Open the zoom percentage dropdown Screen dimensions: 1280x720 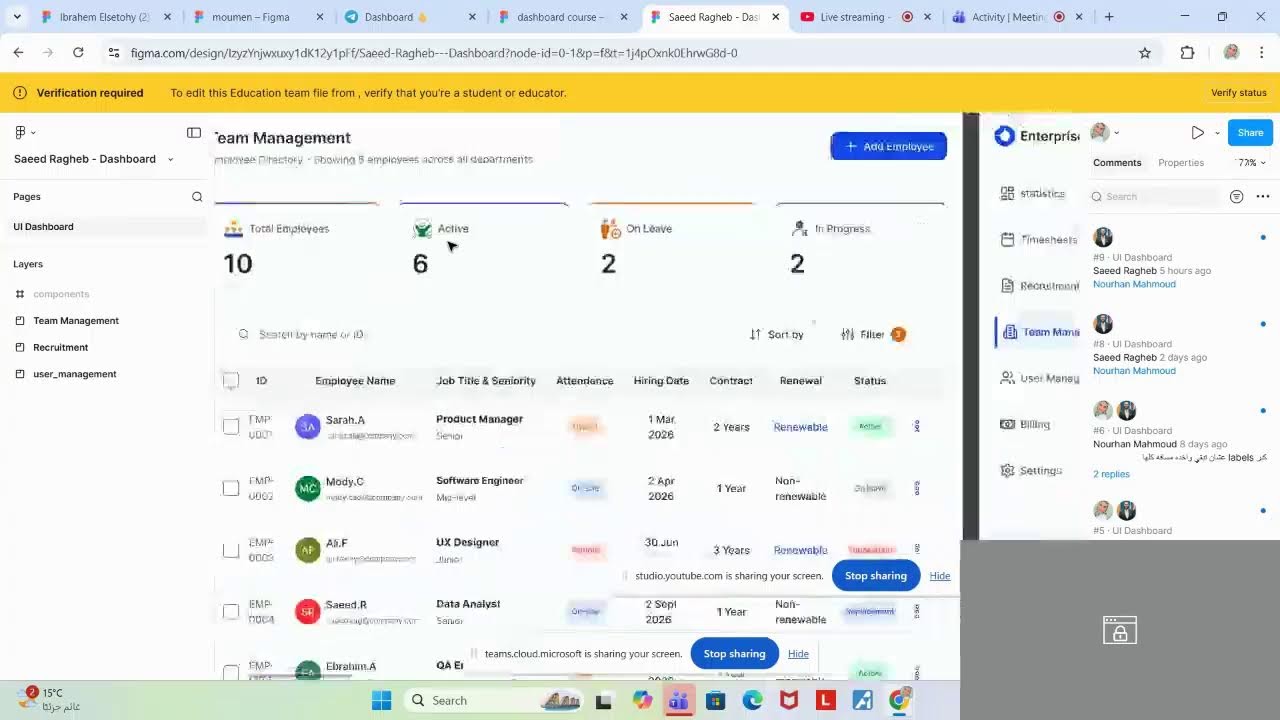(1251, 163)
